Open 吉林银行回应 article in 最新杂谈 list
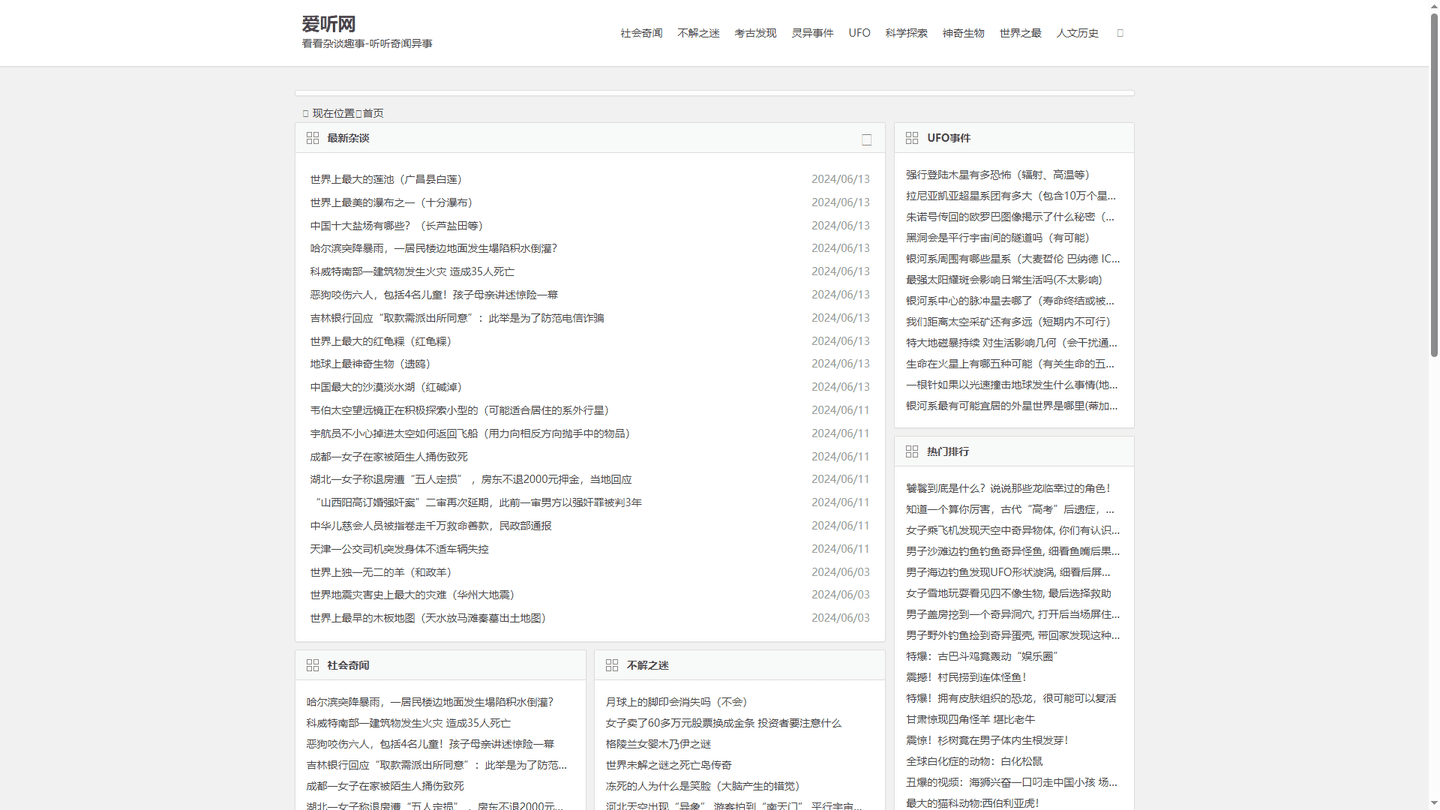Screen dimensions: 1440x810 [457, 318]
